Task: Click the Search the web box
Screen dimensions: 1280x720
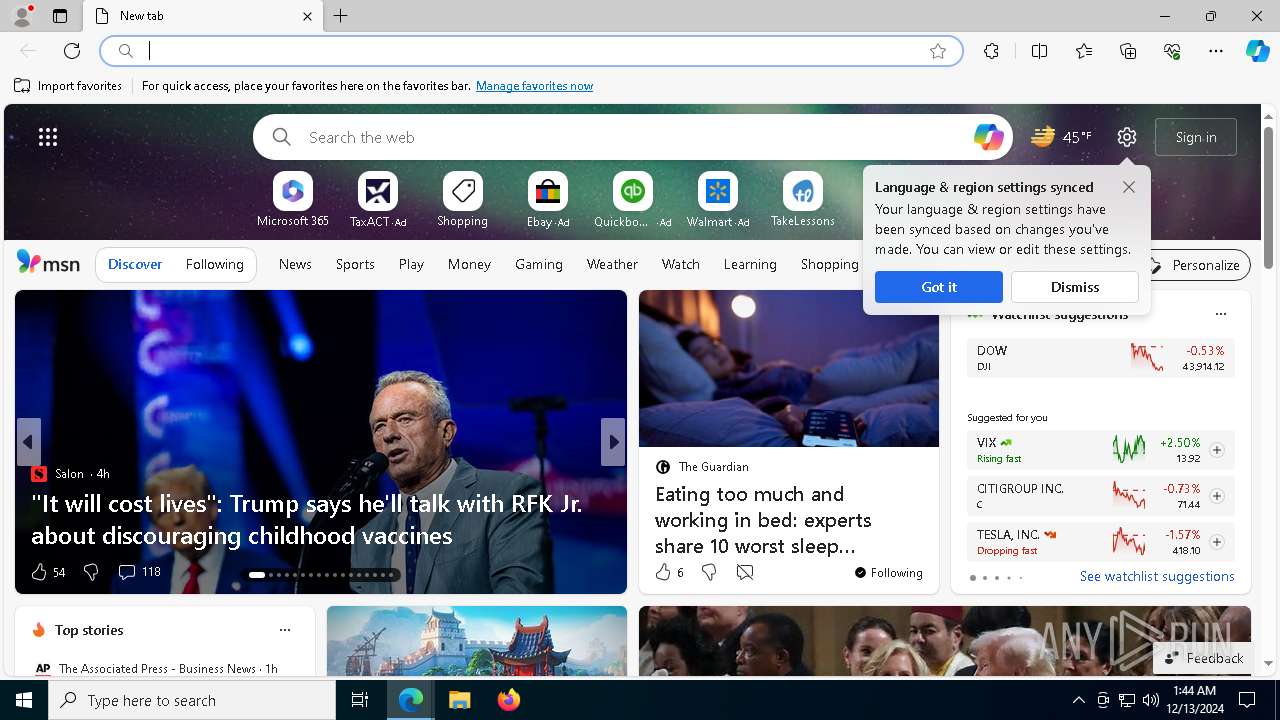Action: click(632, 137)
